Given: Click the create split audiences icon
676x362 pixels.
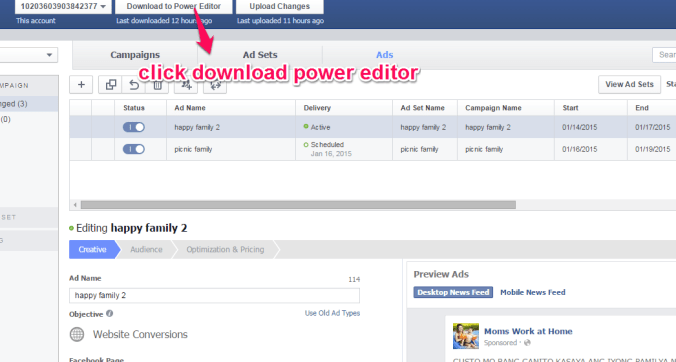Looking at the screenshot, I should tap(186, 84).
